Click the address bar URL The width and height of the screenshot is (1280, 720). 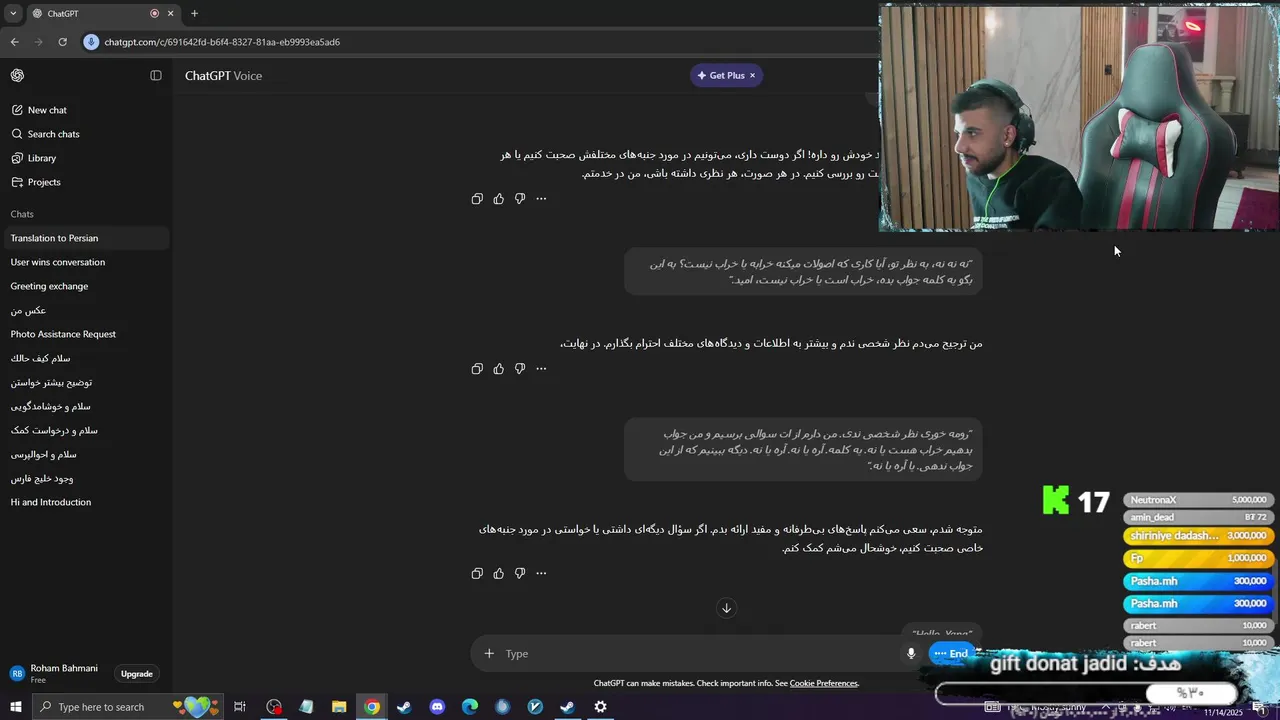coord(222,42)
